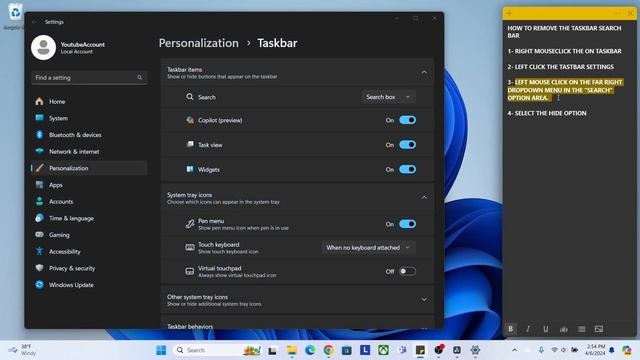Screen dimensions: 640x360
Task: Turn off the Widgets toggle
Action: coord(407,169)
